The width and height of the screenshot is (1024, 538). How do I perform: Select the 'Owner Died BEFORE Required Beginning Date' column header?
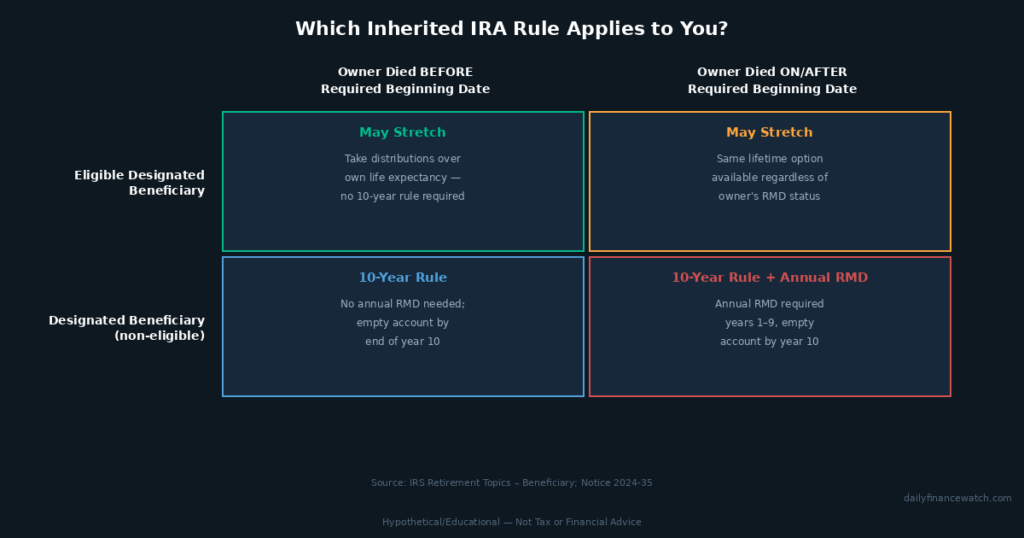coord(405,80)
